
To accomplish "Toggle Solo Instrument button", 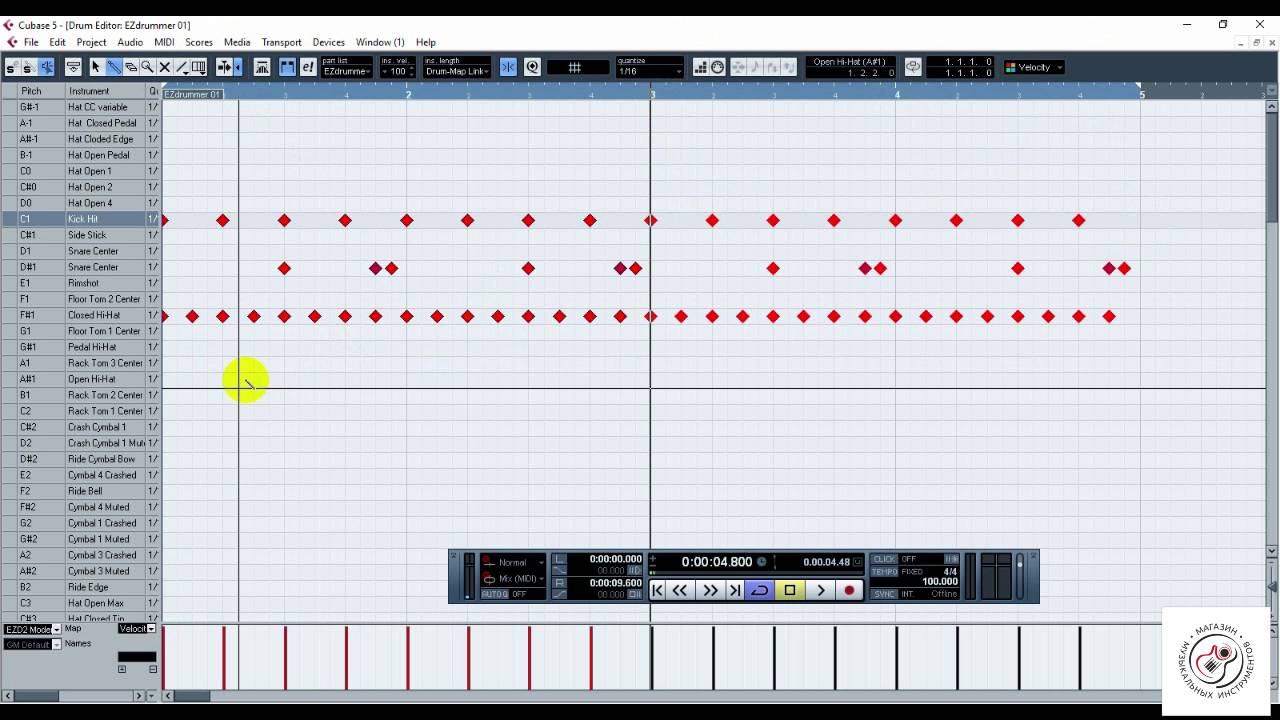I will [28, 67].
